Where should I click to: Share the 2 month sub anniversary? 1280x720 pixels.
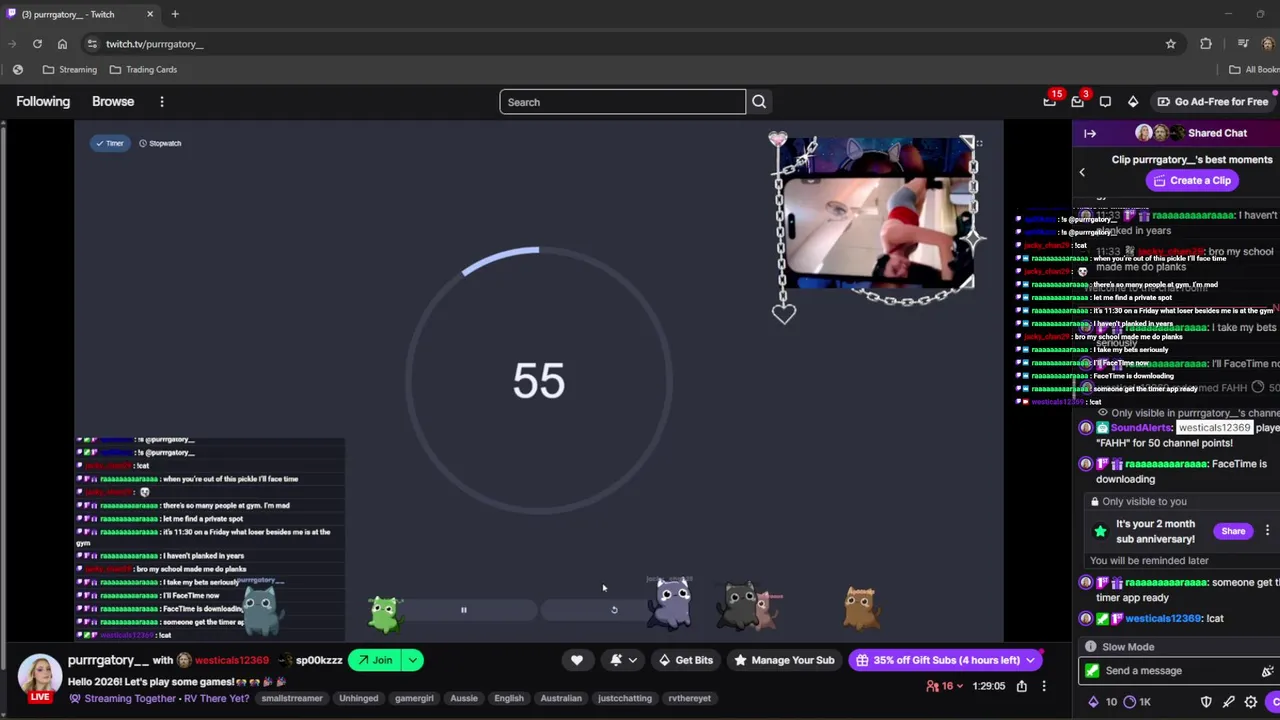click(1233, 531)
